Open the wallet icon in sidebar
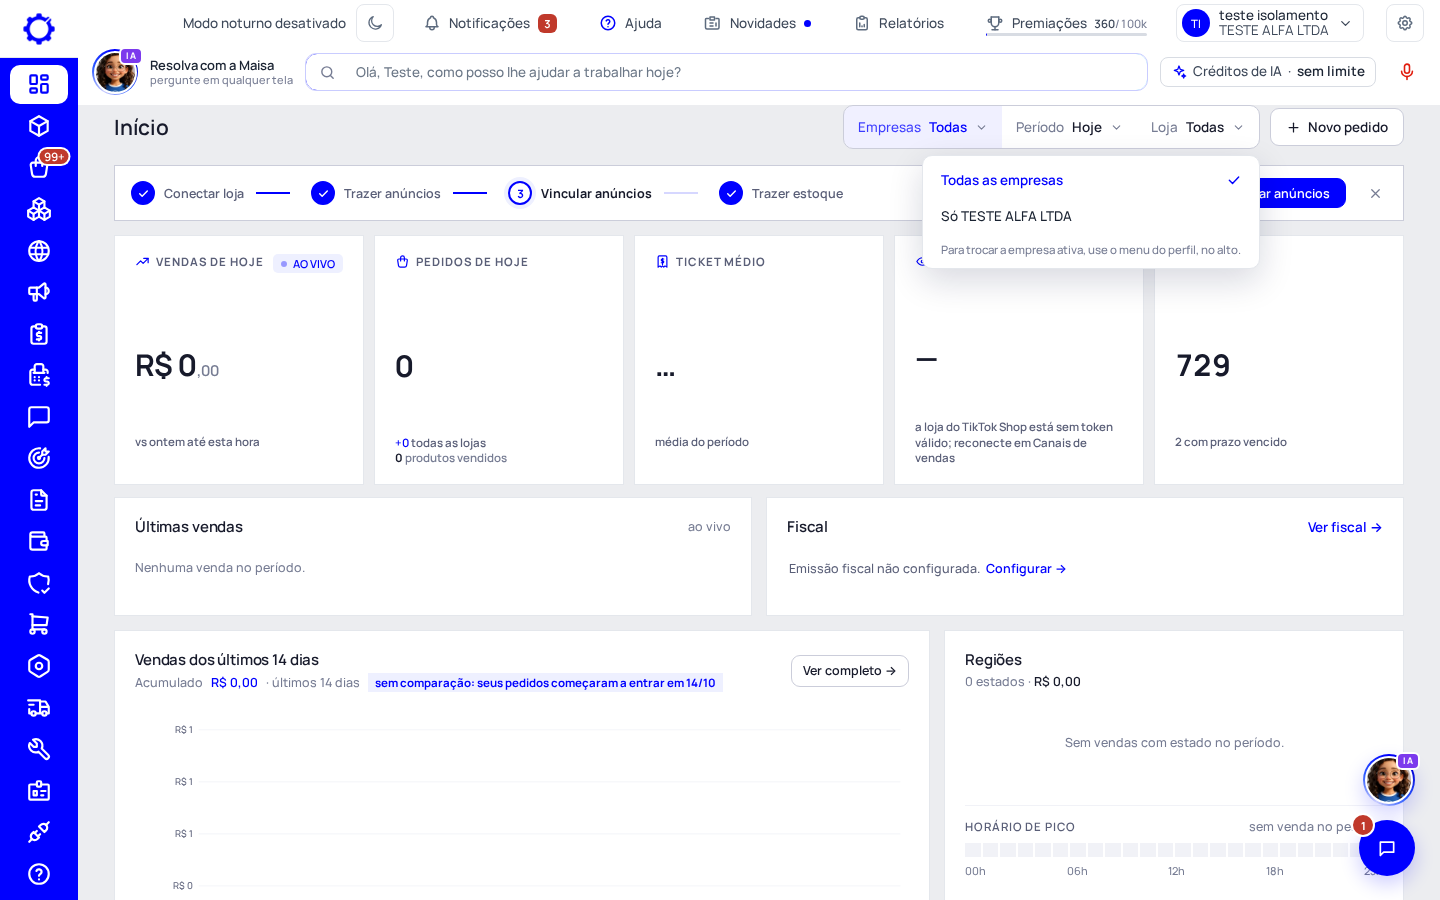Image resolution: width=1440 pixels, height=900 pixels. coord(39,541)
